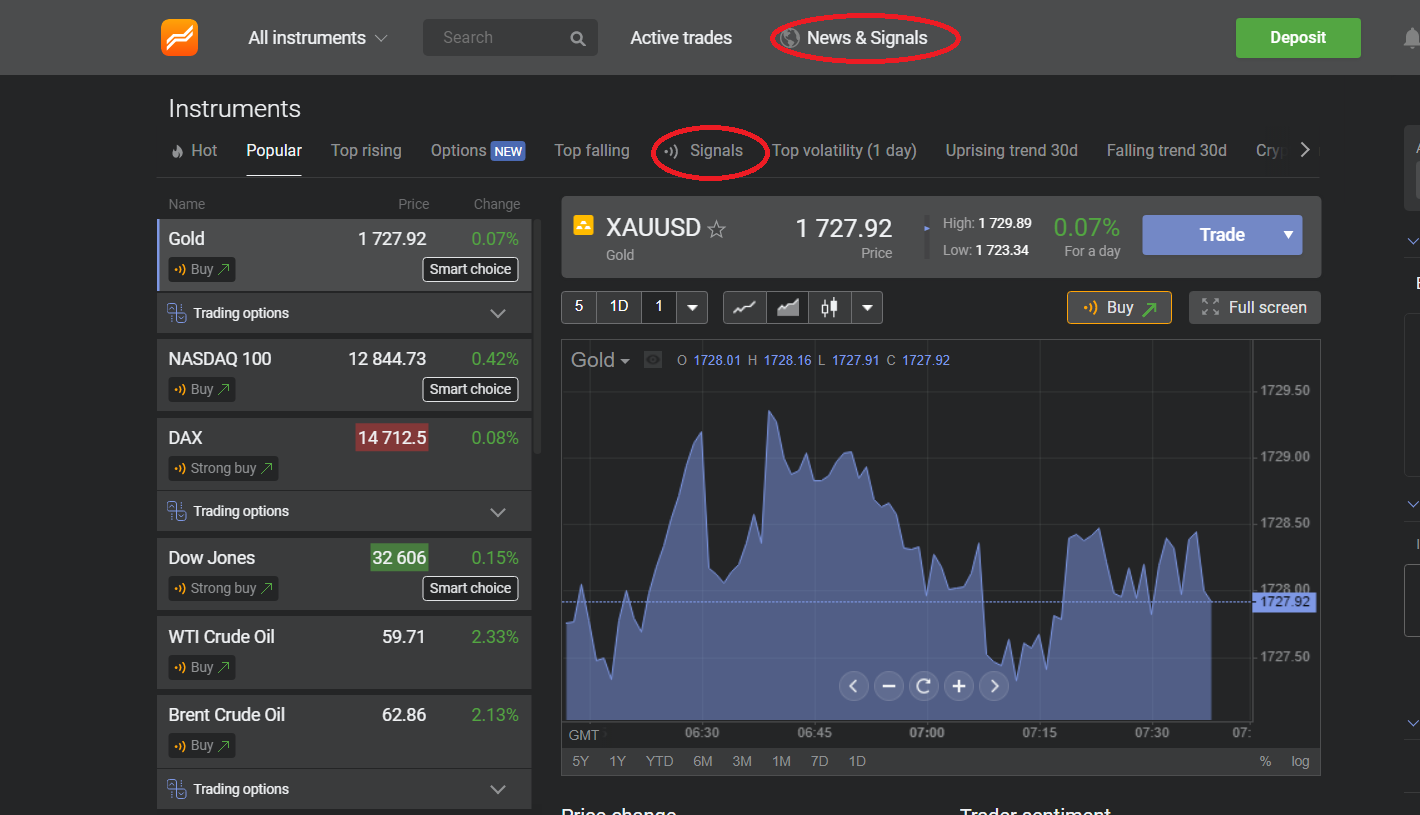The width and height of the screenshot is (1420, 815).
Task: Toggle Gold series visibility eye icon
Action: click(653, 360)
